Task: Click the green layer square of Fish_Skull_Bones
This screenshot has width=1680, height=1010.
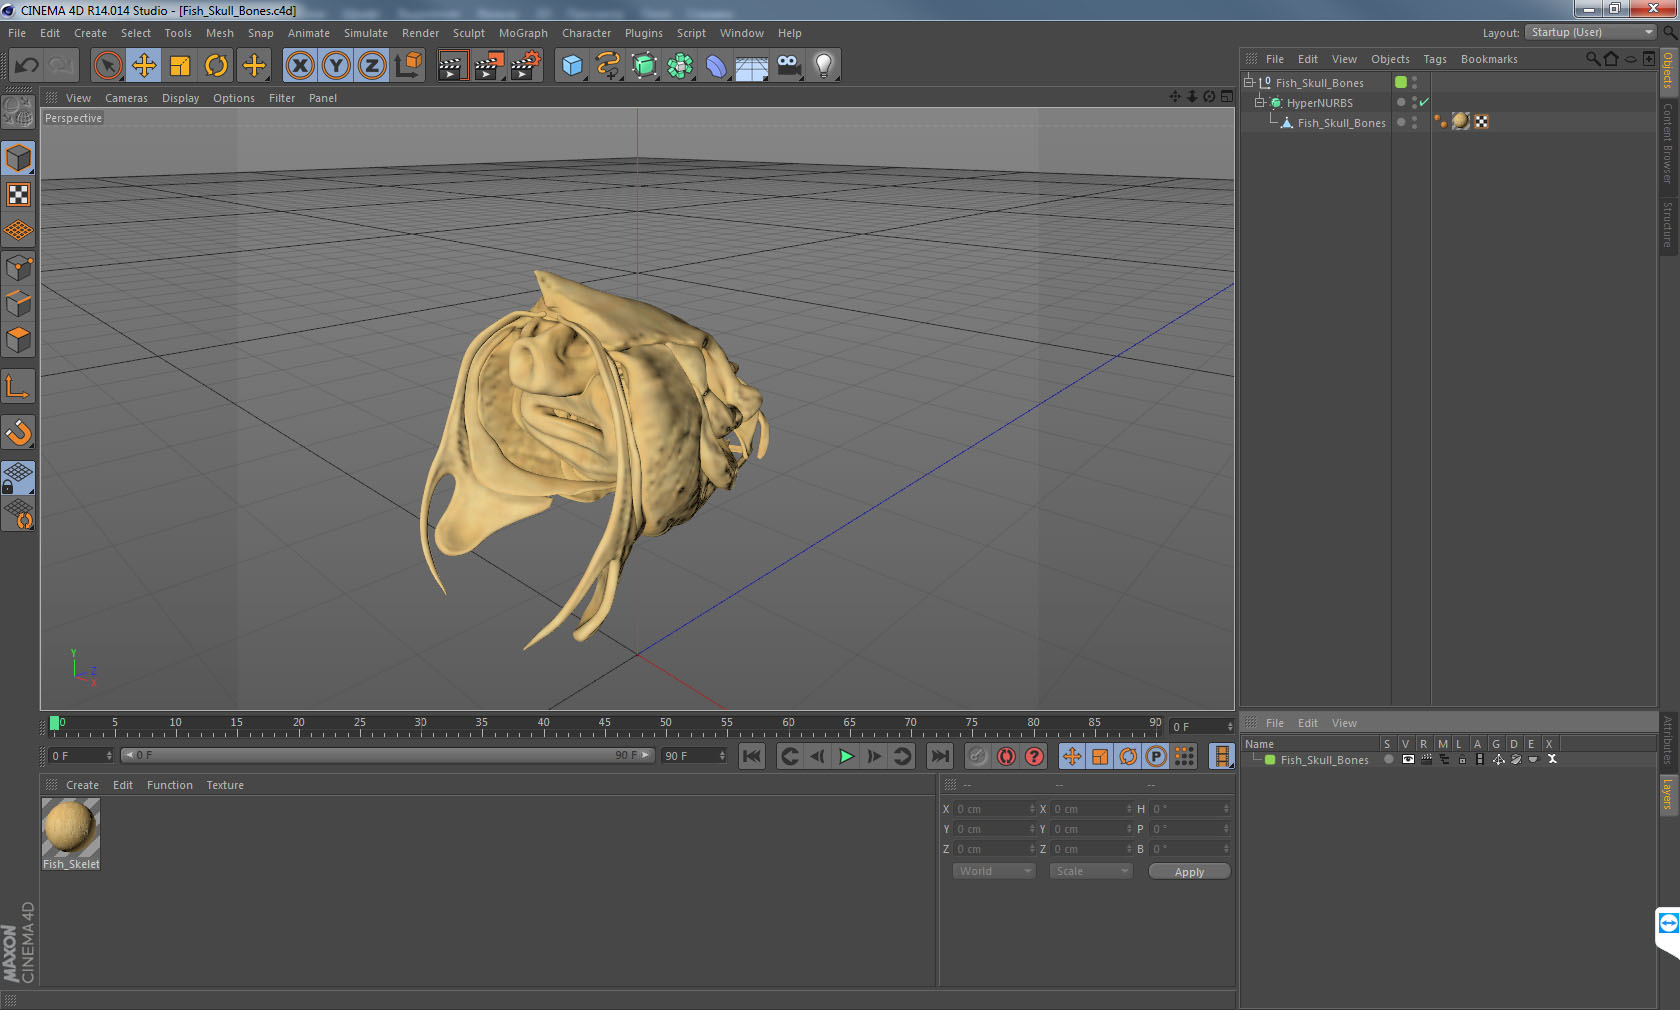Action: pos(1401,82)
